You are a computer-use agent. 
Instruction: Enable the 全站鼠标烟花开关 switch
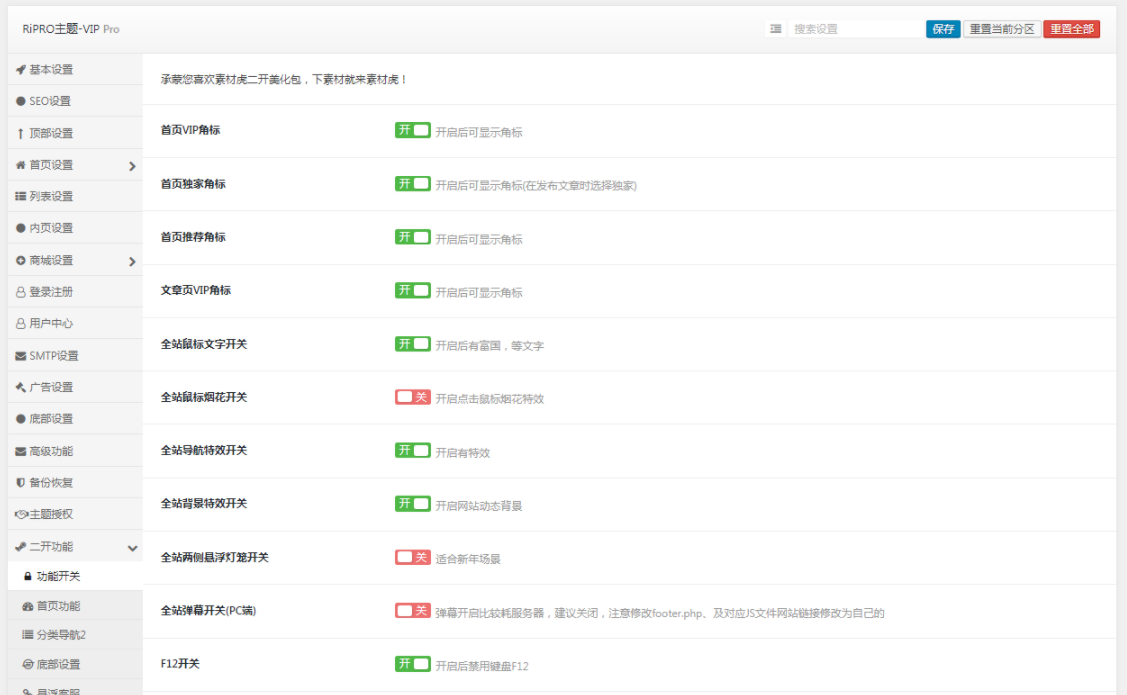pyautogui.click(x=412, y=397)
